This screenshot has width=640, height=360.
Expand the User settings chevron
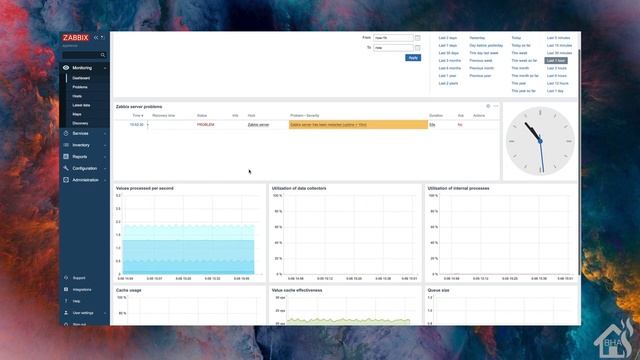(x=105, y=313)
